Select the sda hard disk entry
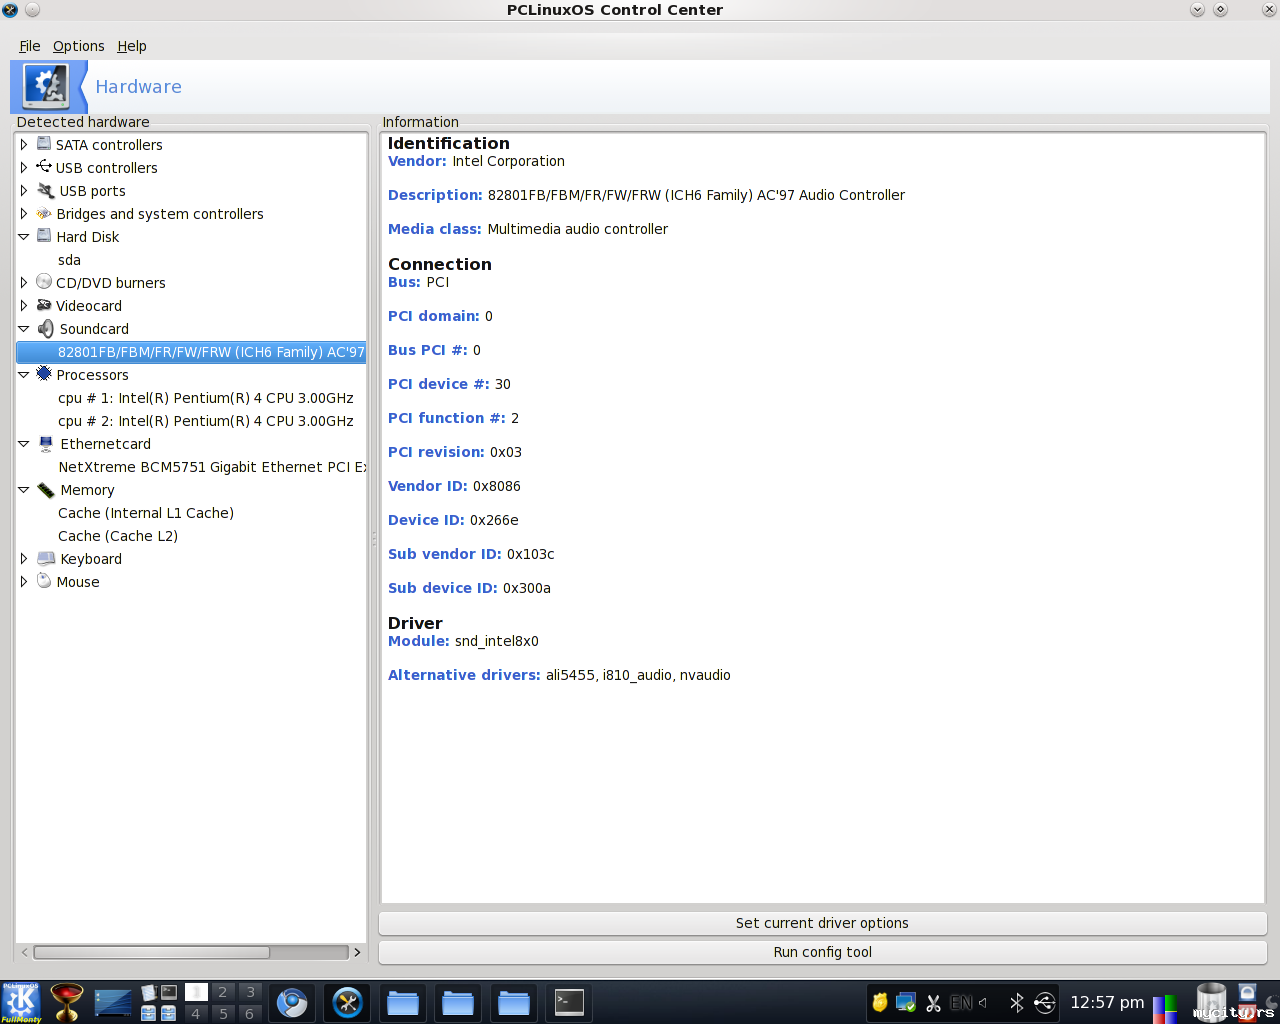Image resolution: width=1280 pixels, height=1024 pixels. coord(69,260)
